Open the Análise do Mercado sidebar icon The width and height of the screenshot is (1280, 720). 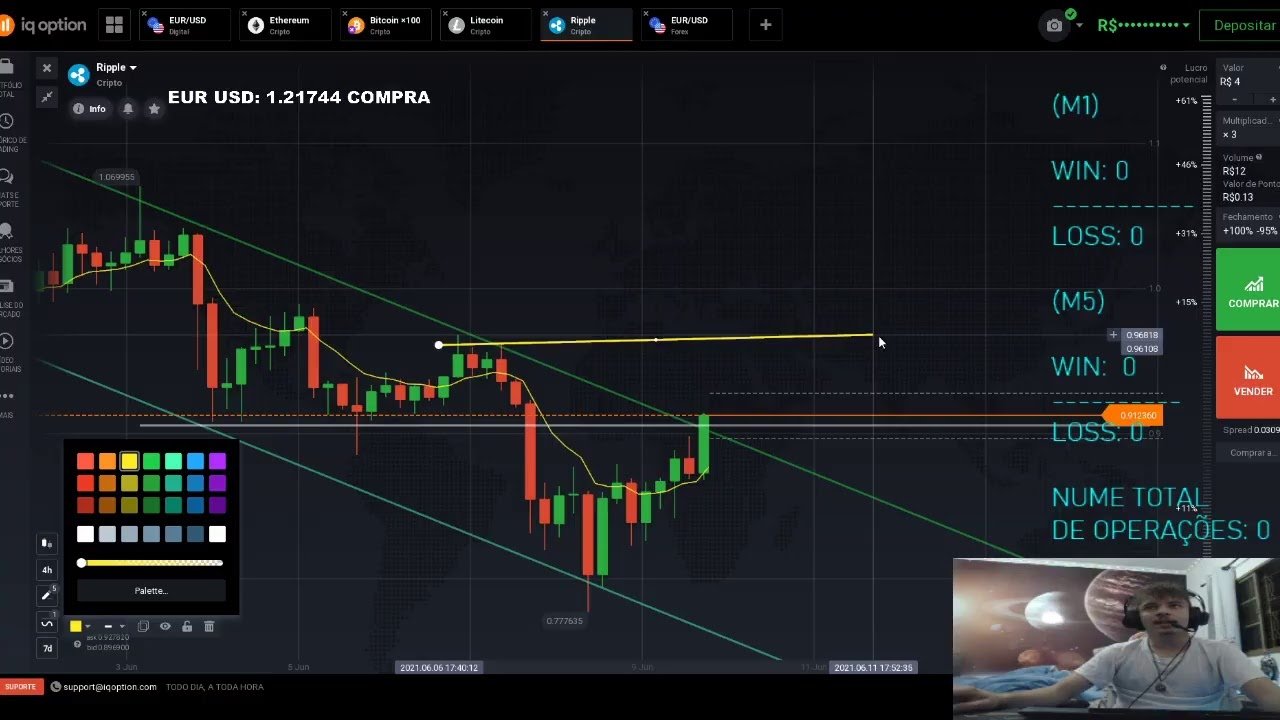pyautogui.click(x=7, y=286)
